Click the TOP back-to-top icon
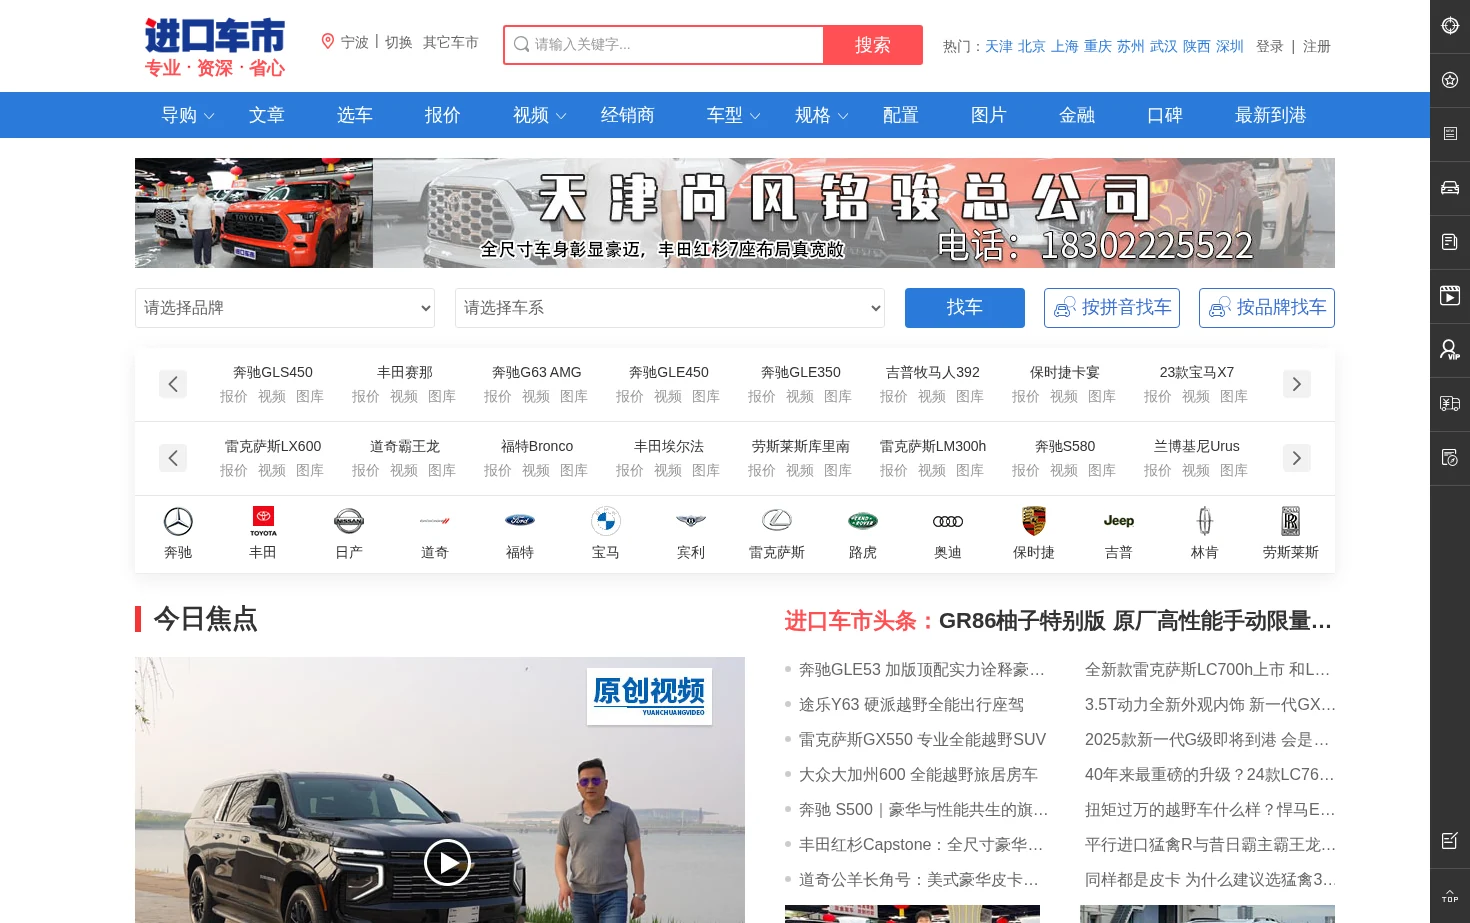Image resolution: width=1470 pixels, height=923 pixels. pos(1450,896)
